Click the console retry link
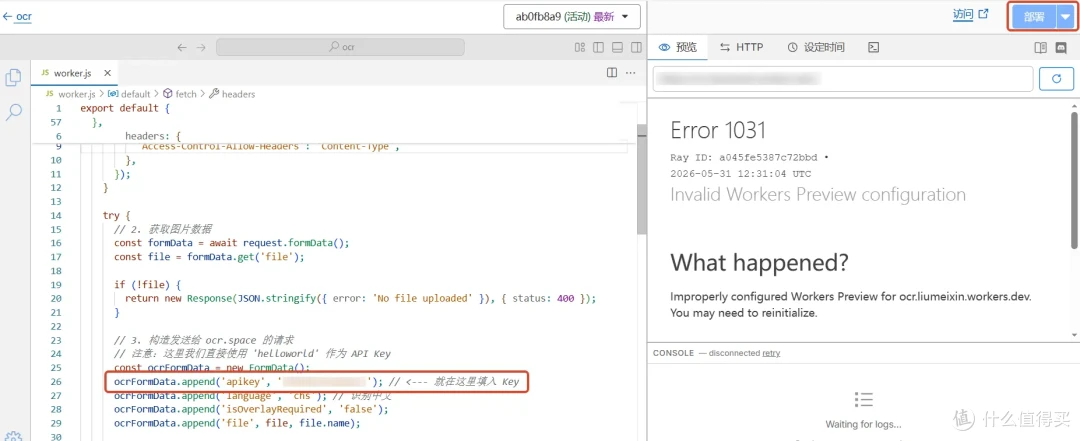Viewport: 1080px width, 441px height. (771, 353)
